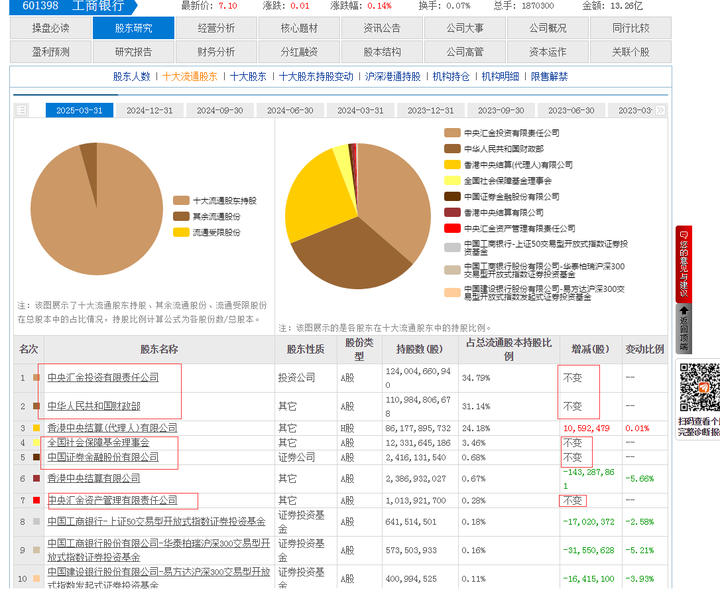
Task: Select the 2023-09-30 date tab
Action: [501, 110]
